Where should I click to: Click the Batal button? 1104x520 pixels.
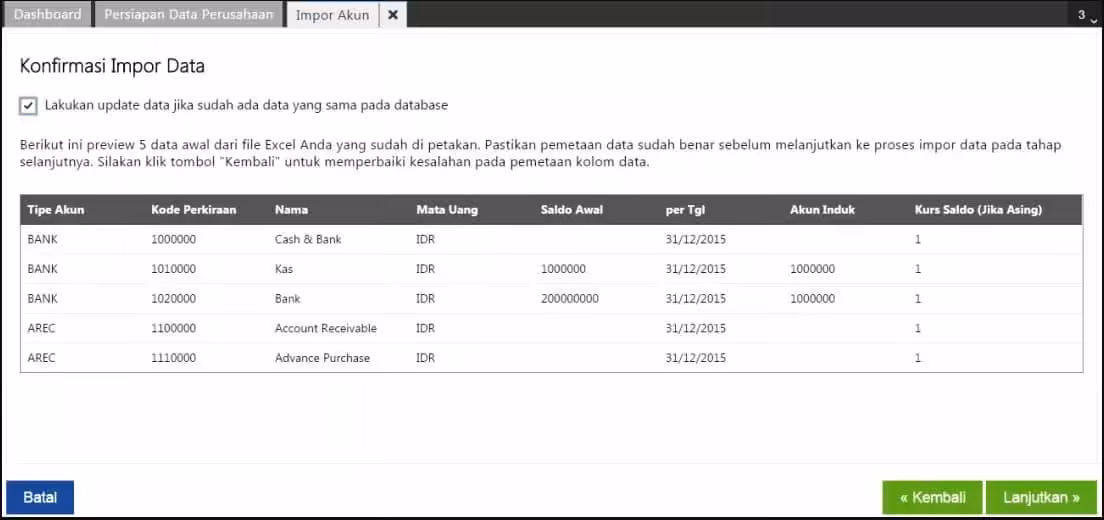(x=40, y=497)
